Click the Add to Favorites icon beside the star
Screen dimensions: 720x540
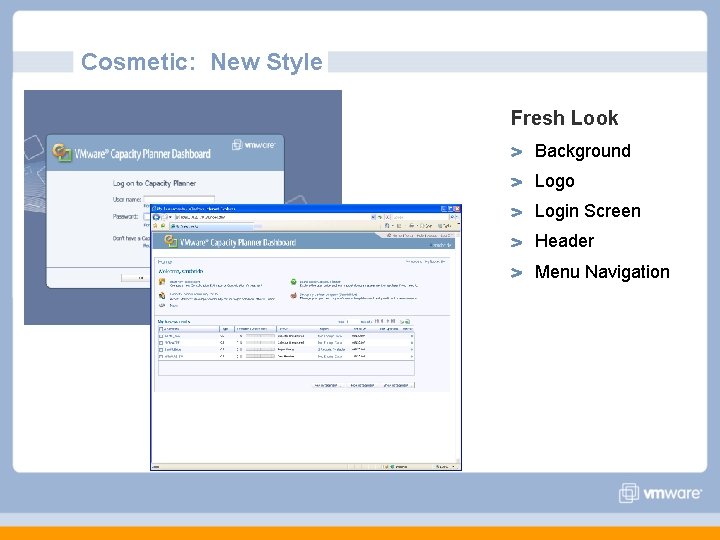pyautogui.click(x=163, y=226)
